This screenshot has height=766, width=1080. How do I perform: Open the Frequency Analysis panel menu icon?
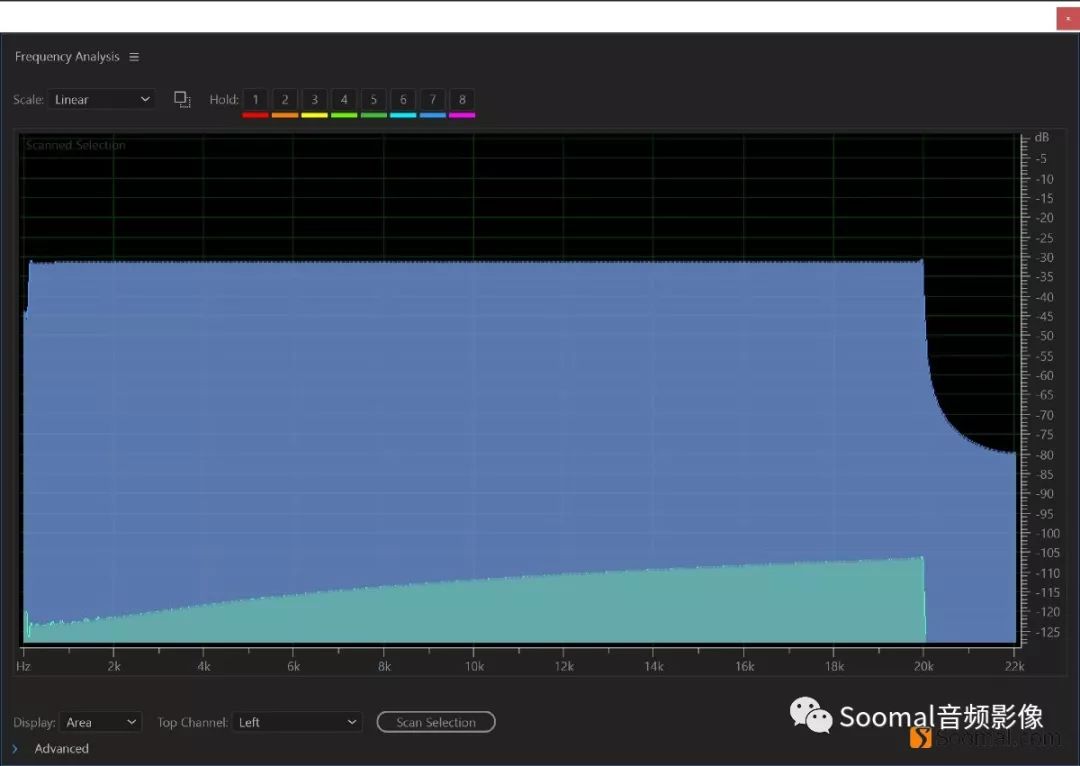134,57
